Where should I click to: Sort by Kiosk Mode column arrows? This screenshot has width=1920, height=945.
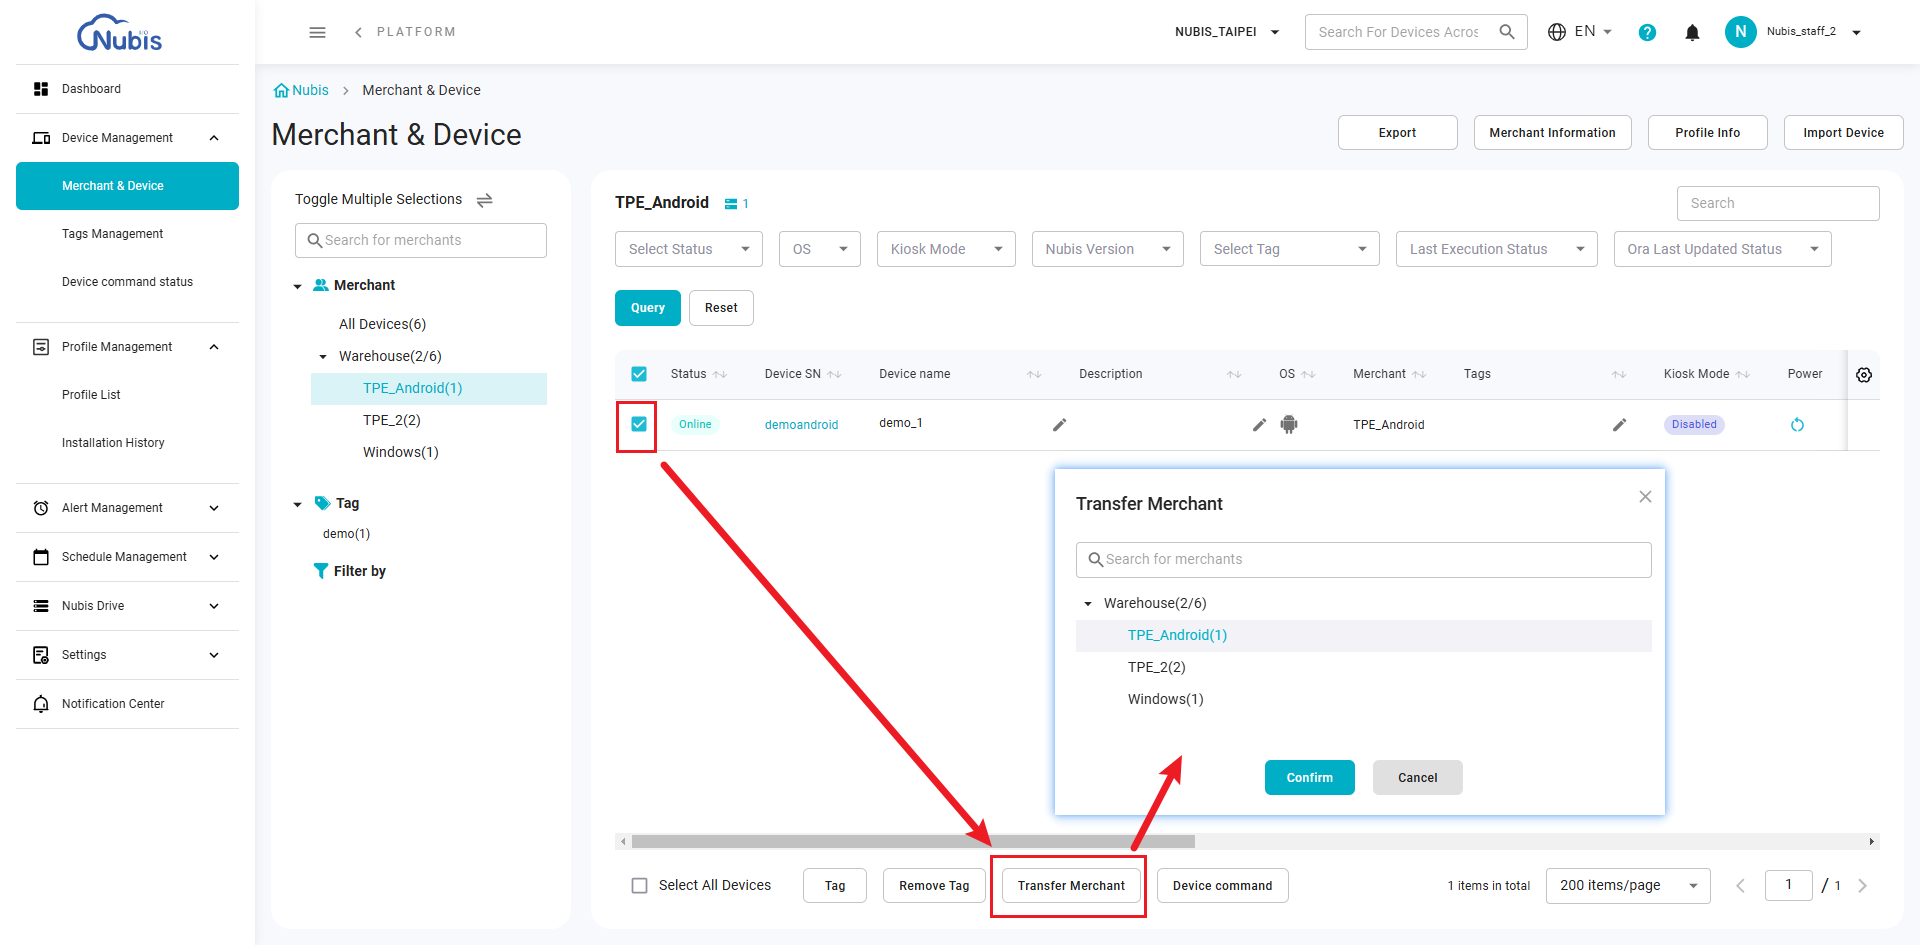click(1743, 375)
